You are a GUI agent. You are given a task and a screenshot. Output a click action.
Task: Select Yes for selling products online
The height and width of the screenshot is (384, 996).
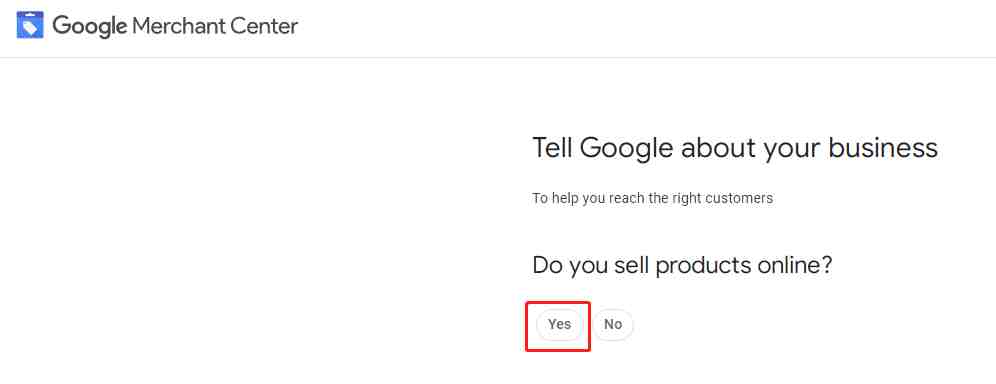559,324
